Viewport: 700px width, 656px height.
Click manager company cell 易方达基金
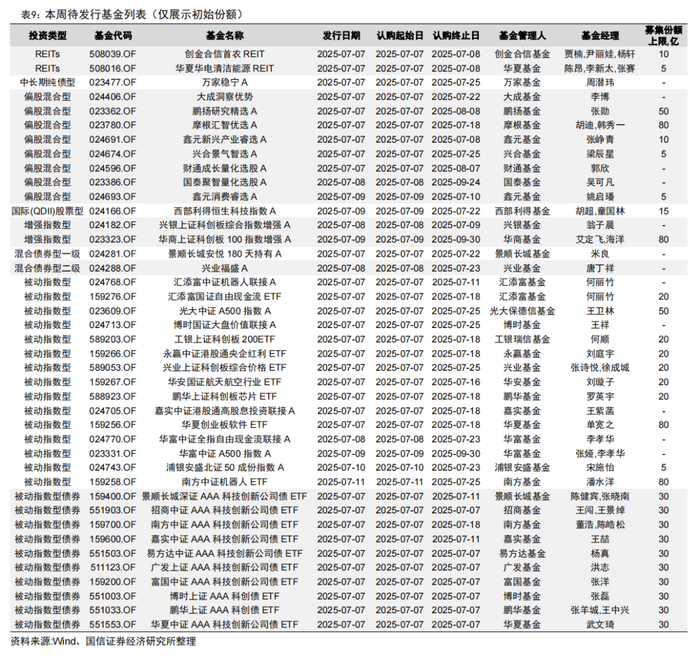(x=522, y=553)
